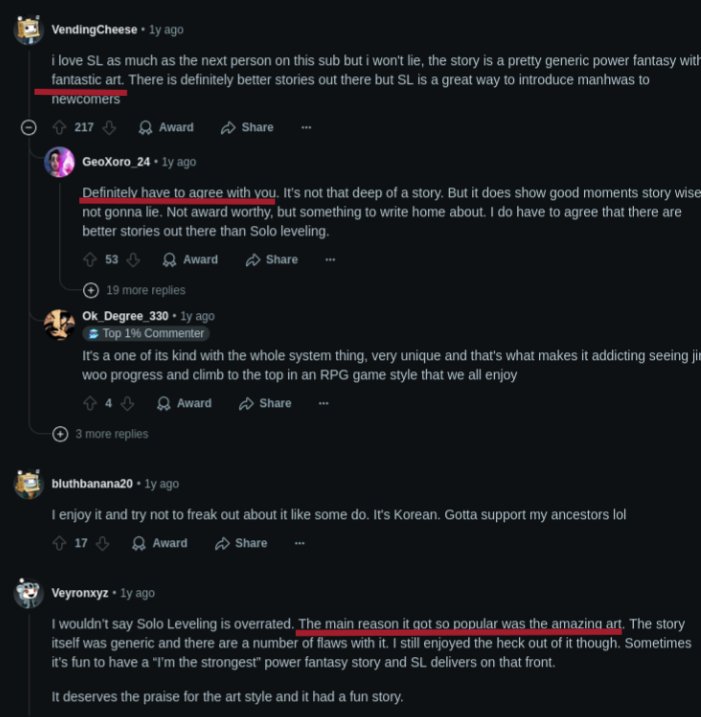This screenshot has height=717, width=701.
Task: Collapse VendingCheese's comment thread
Action: tap(29, 127)
